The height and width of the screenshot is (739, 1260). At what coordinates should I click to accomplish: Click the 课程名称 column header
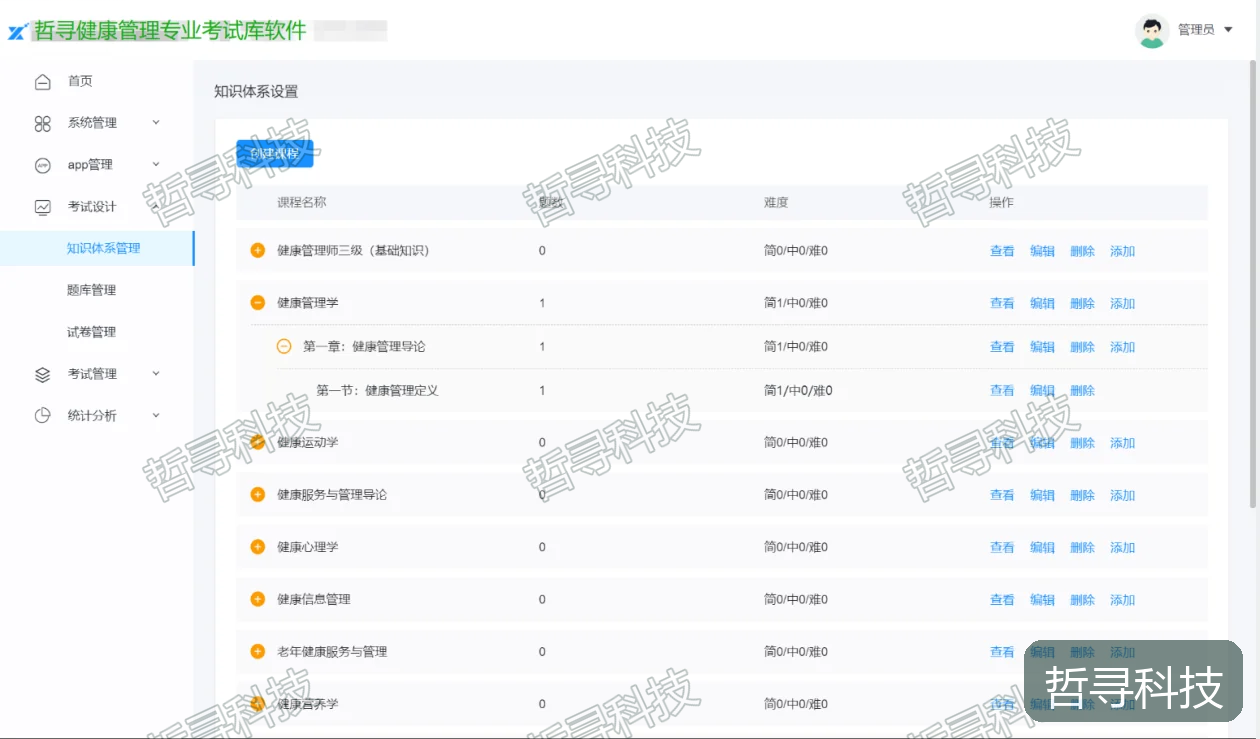coord(301,202)
